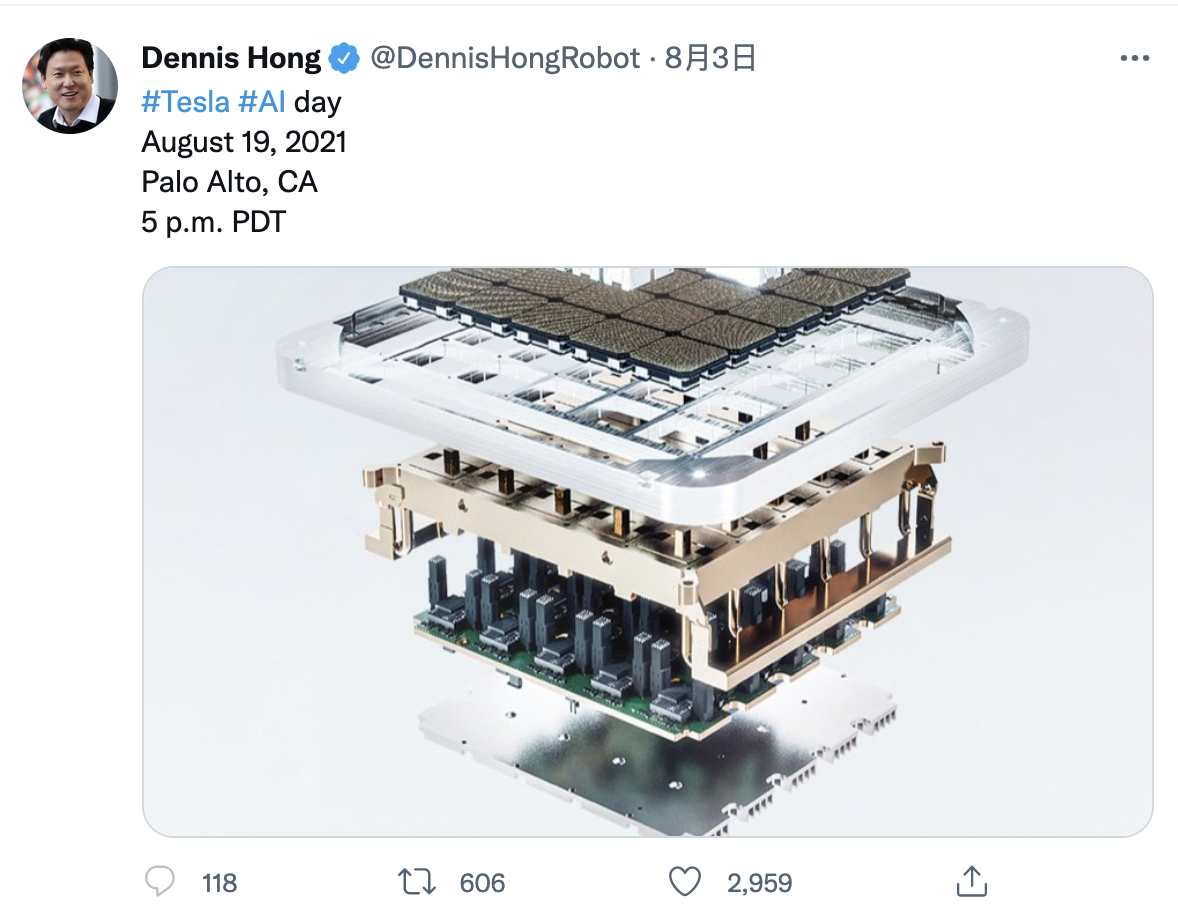This screenshot has width=1178, height=924.
Task: Click the 2,959 likes count
Action: (x=760, y=883)
